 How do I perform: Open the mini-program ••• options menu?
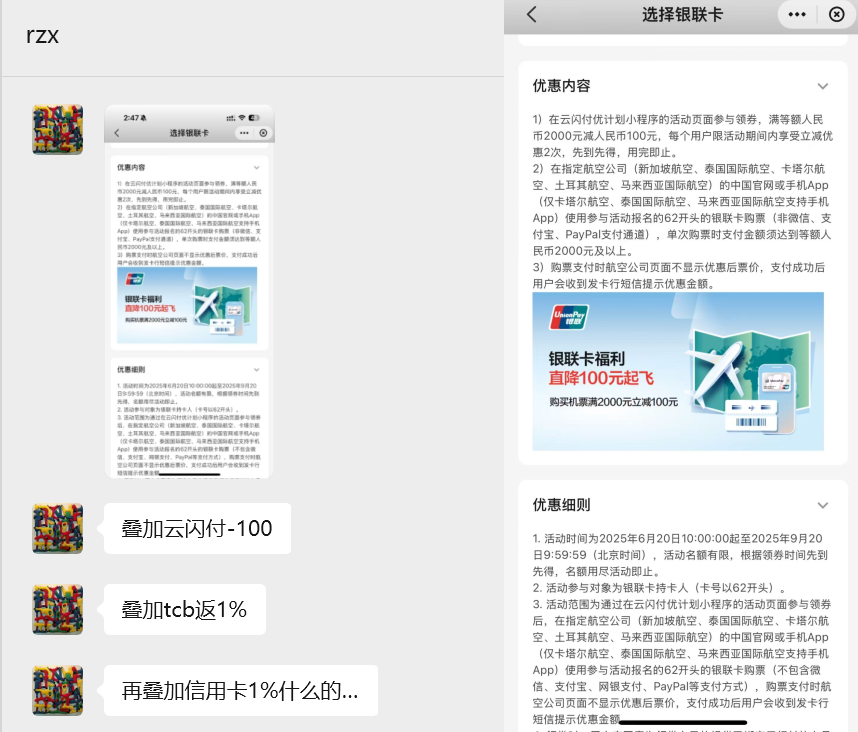(x=797, y=15)
